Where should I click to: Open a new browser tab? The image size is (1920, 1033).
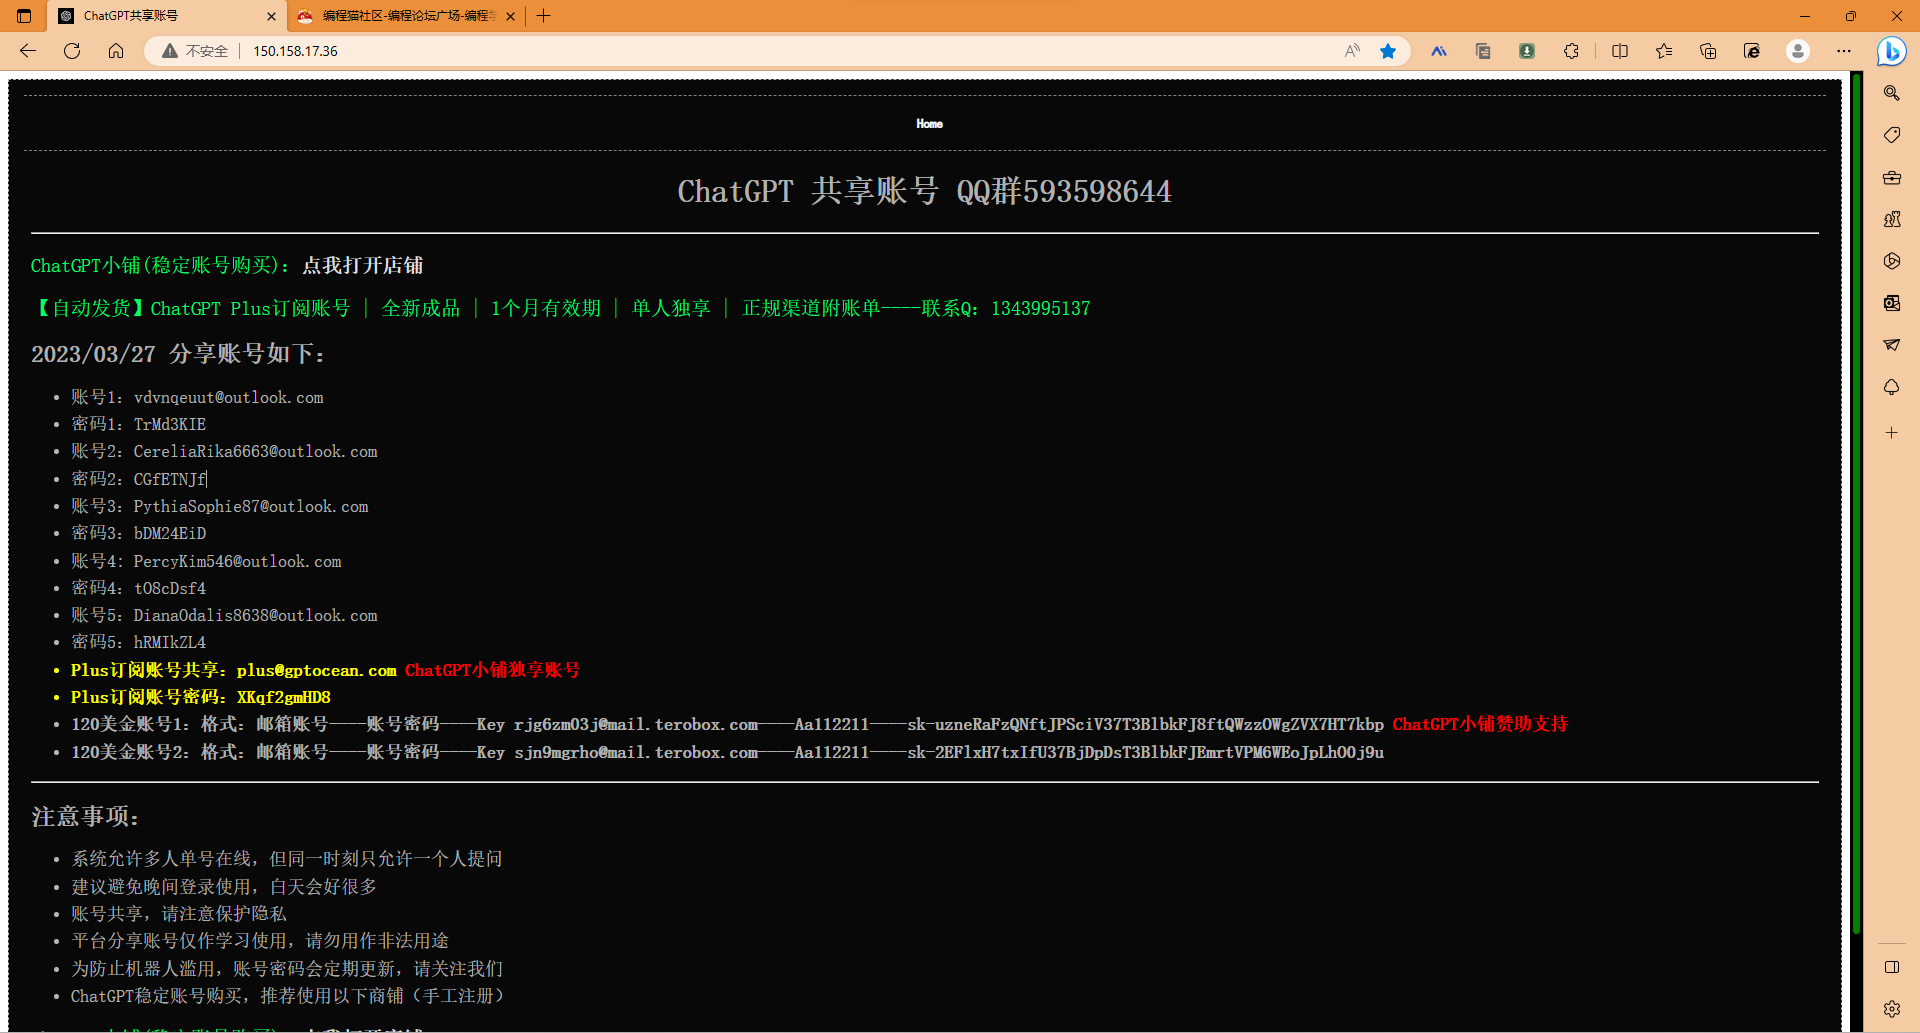544,16
